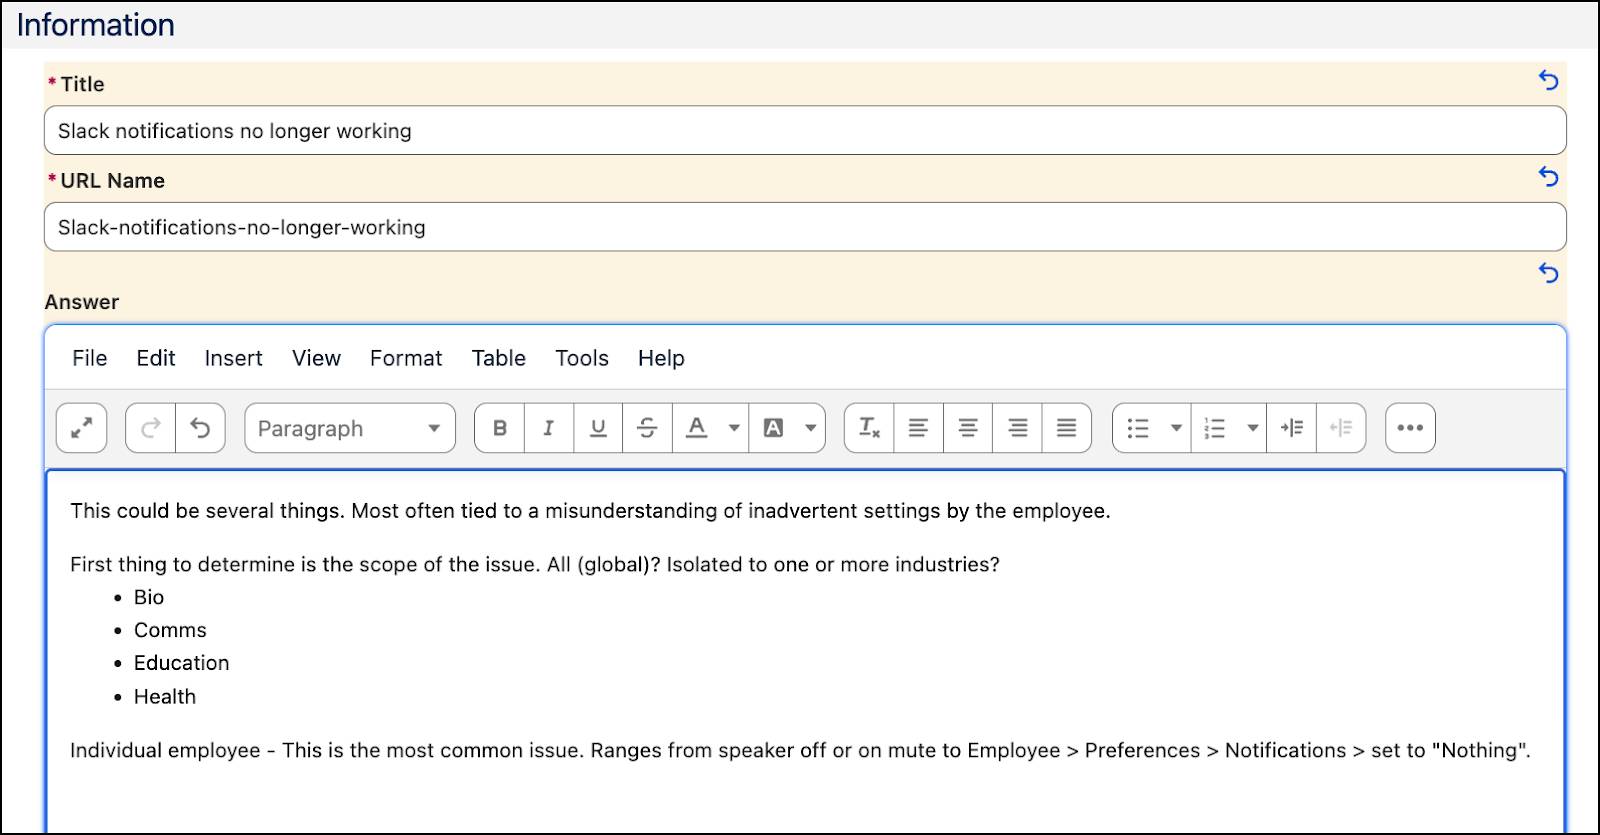Expand the background color picker arrow

[x=811, y=428]
